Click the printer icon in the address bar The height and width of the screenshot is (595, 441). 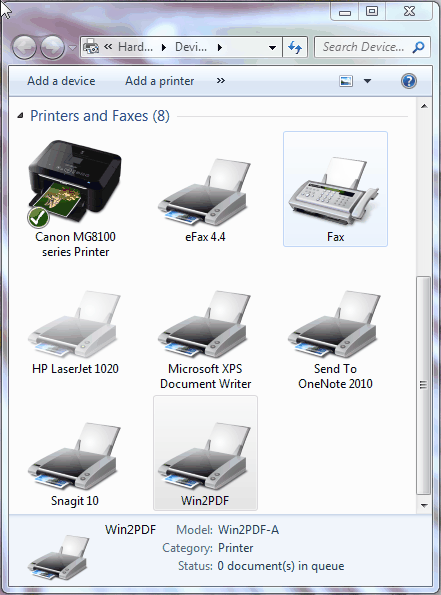(x=90, y=47)
